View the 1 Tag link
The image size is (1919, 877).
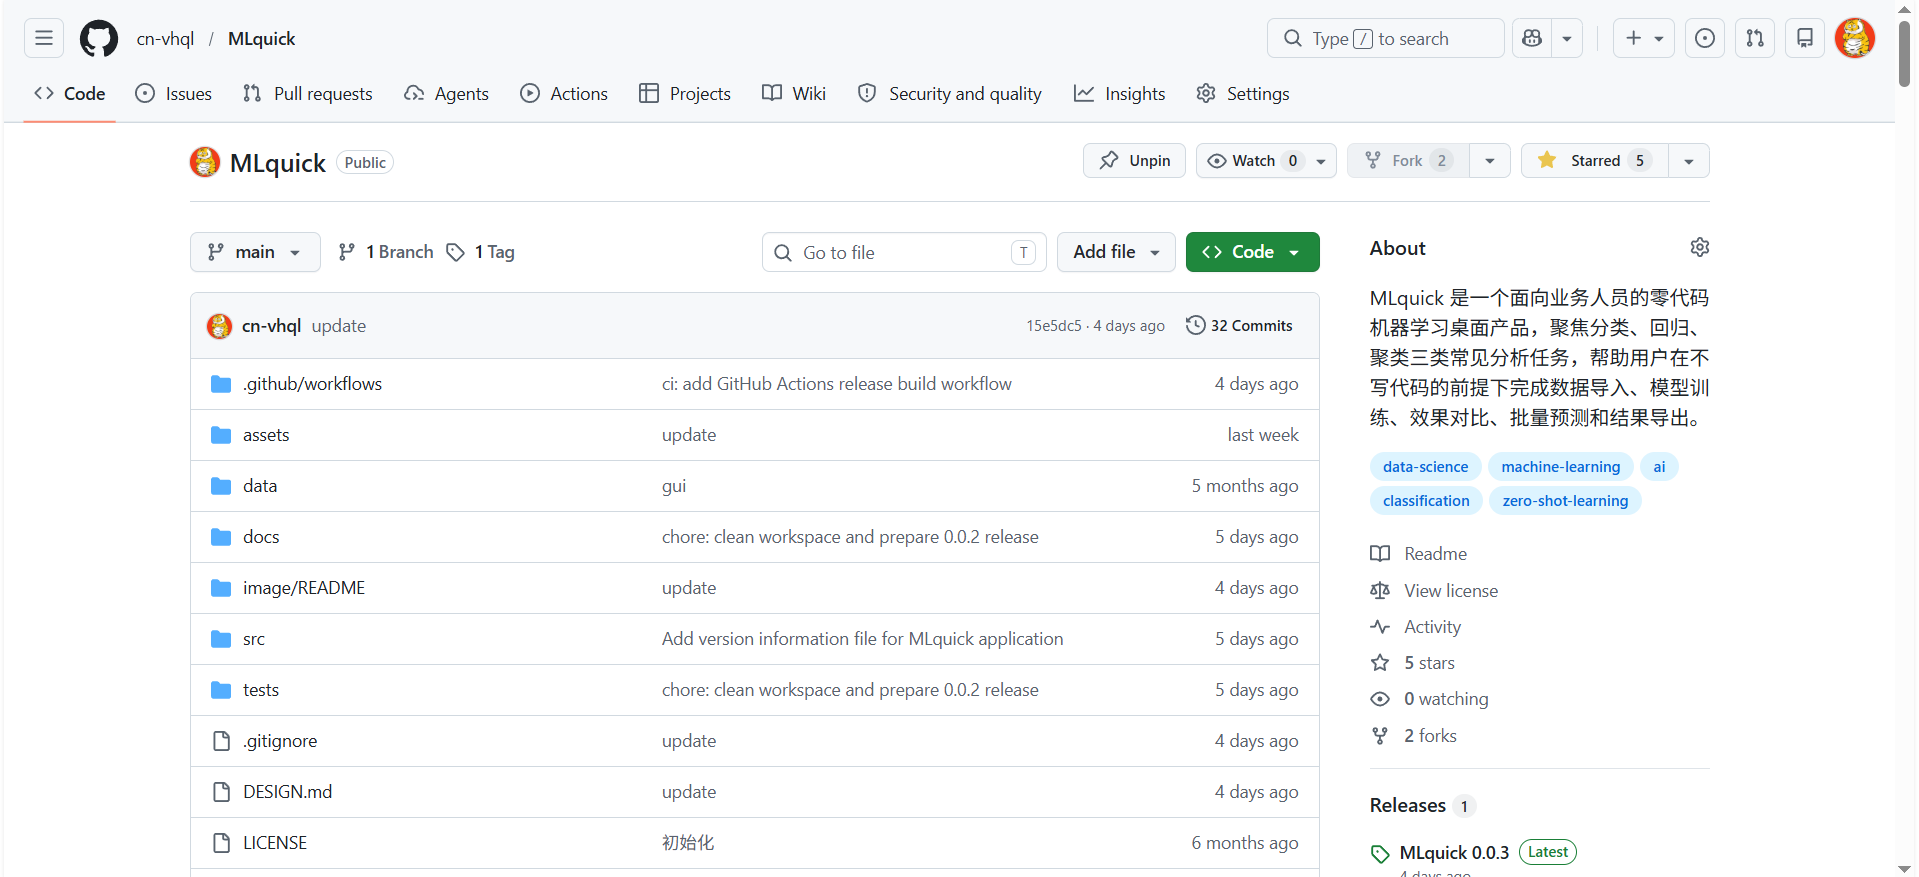pyautogui.click(x=481, y=252)
